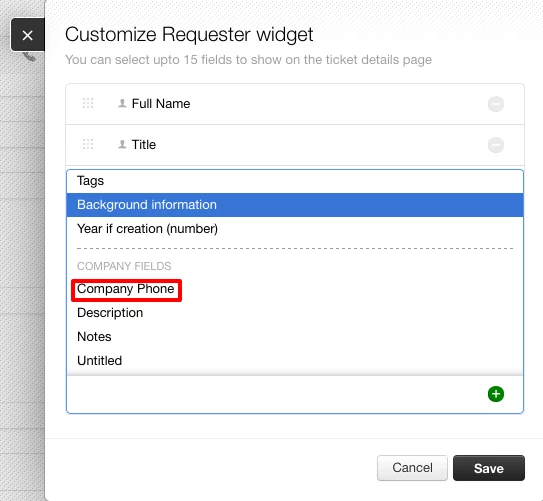Select the Untitled field option
This screenshot has height=501, width=543.
click(295, 361)
